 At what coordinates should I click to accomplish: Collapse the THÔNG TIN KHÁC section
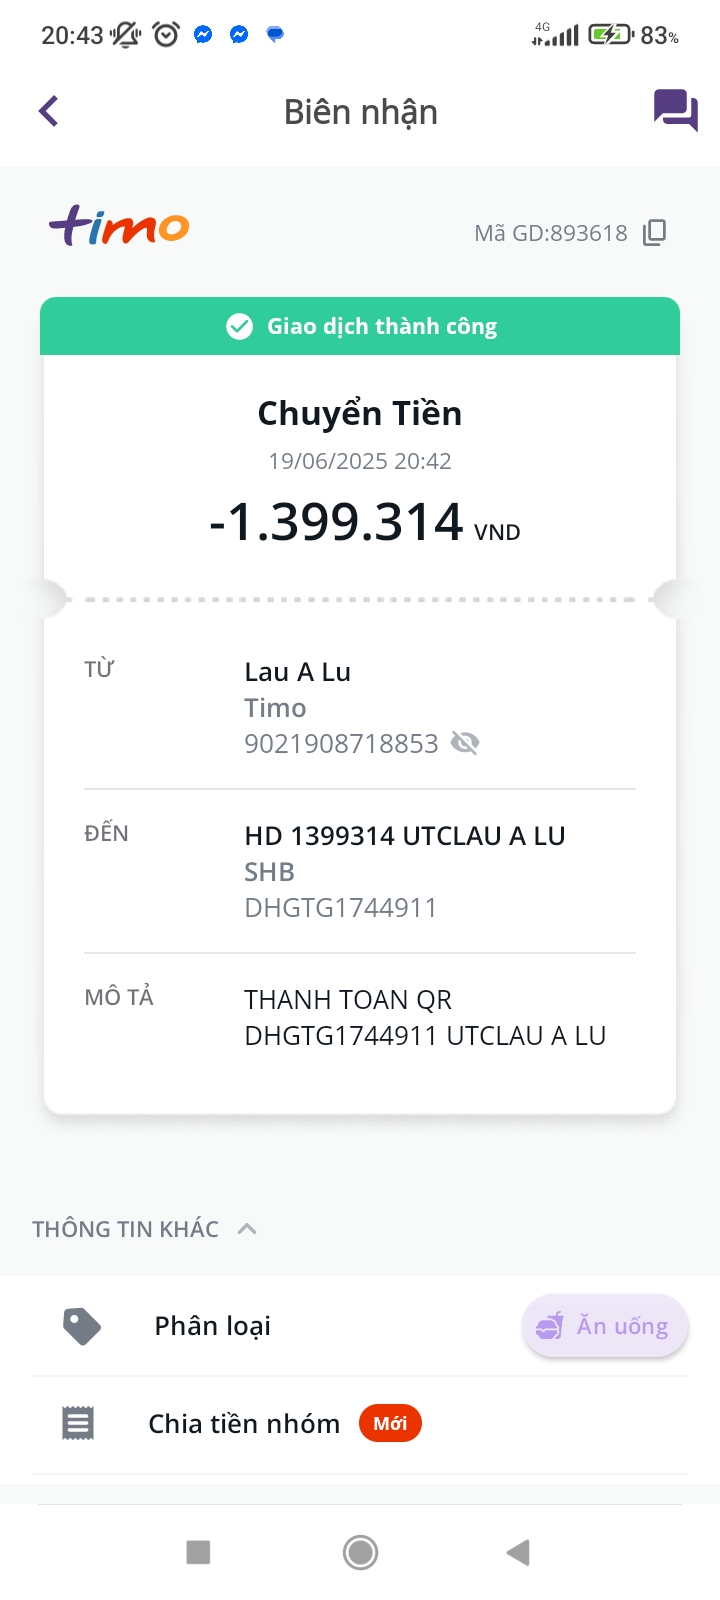(247, 1229)
